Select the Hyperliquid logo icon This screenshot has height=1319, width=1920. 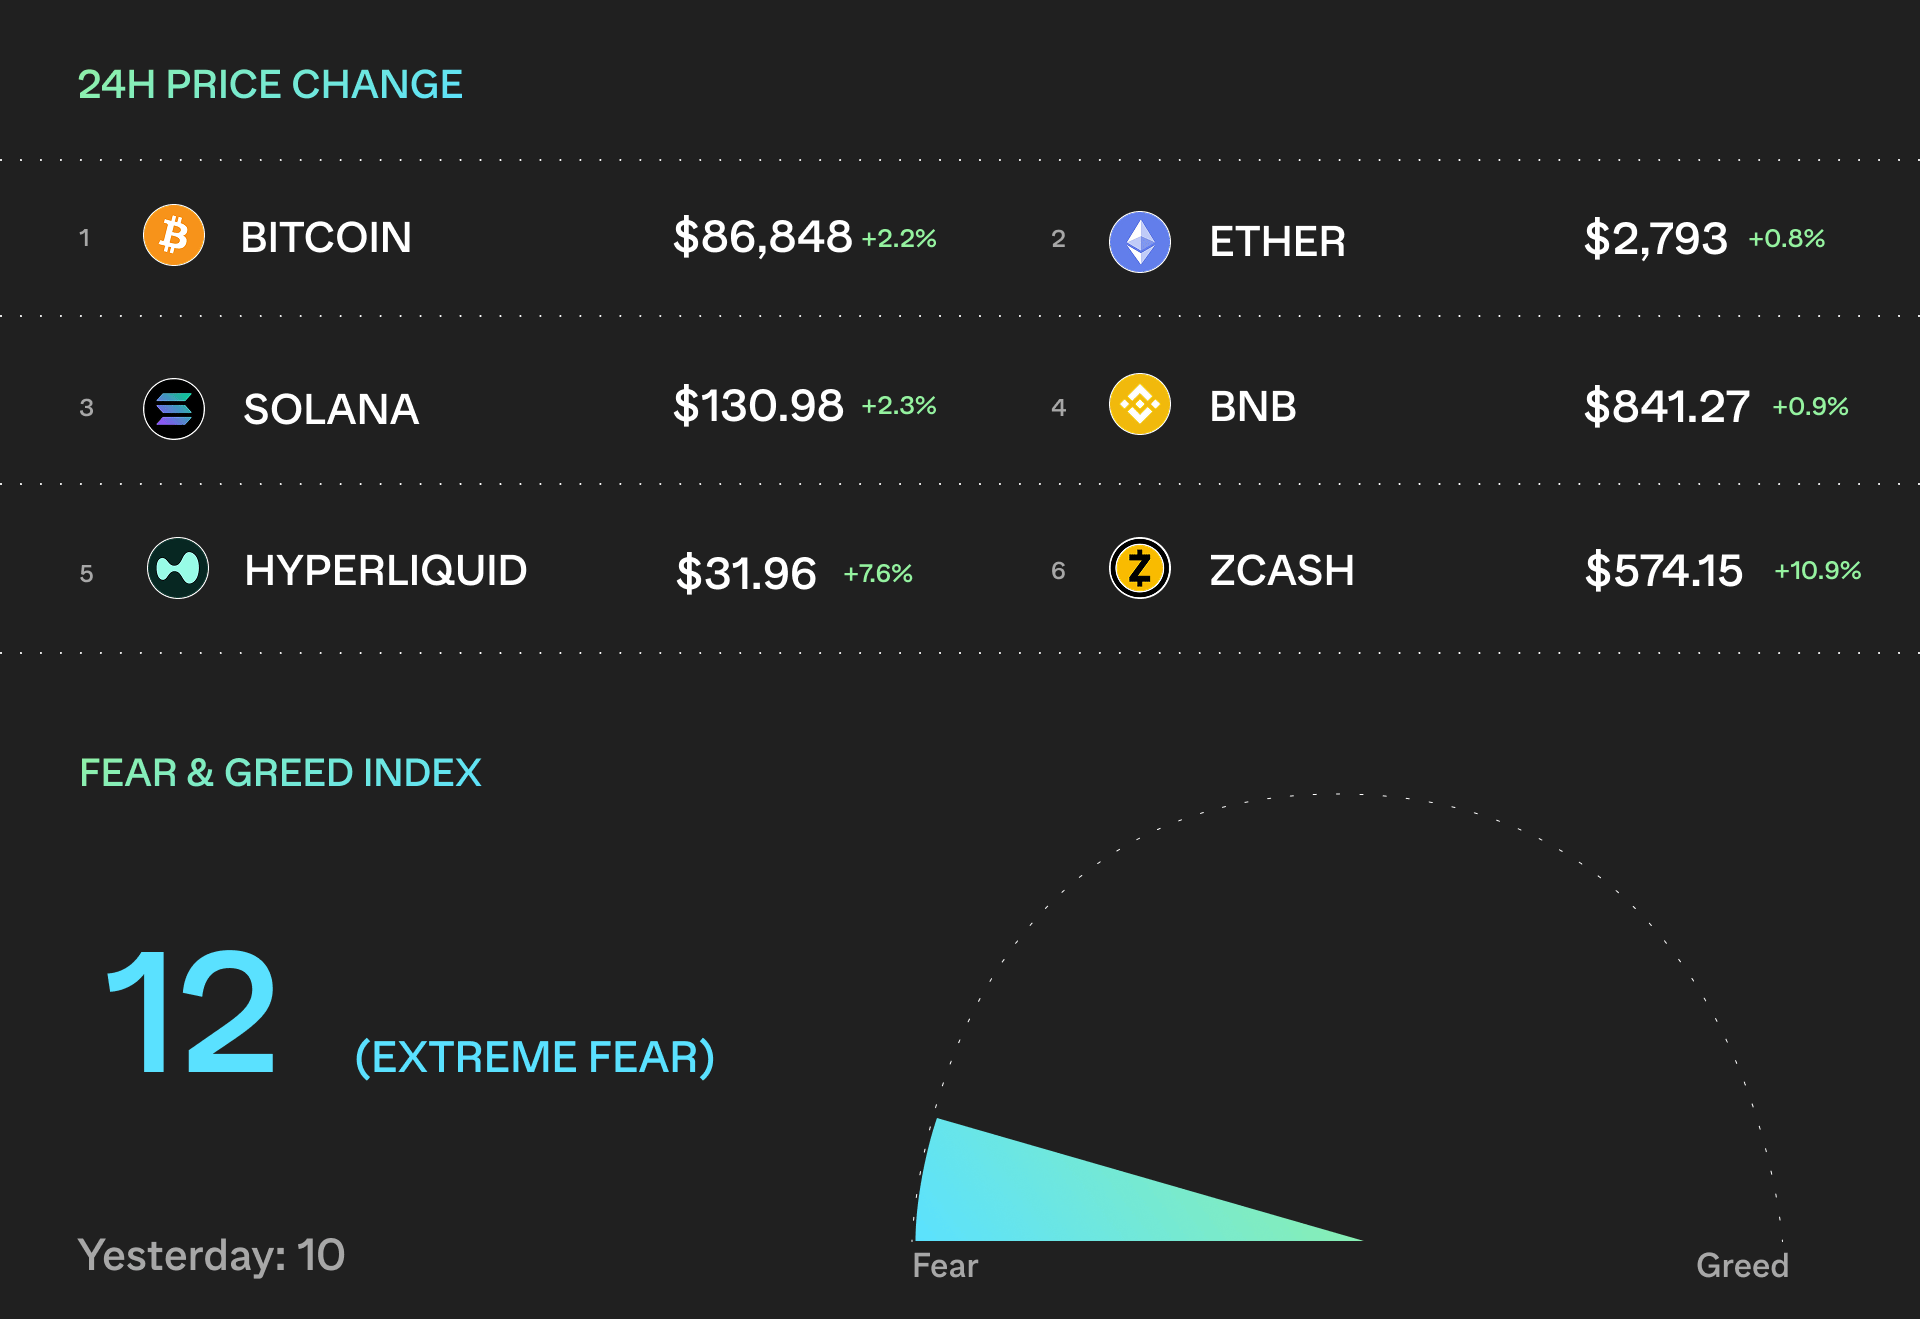tap(178, 569)
